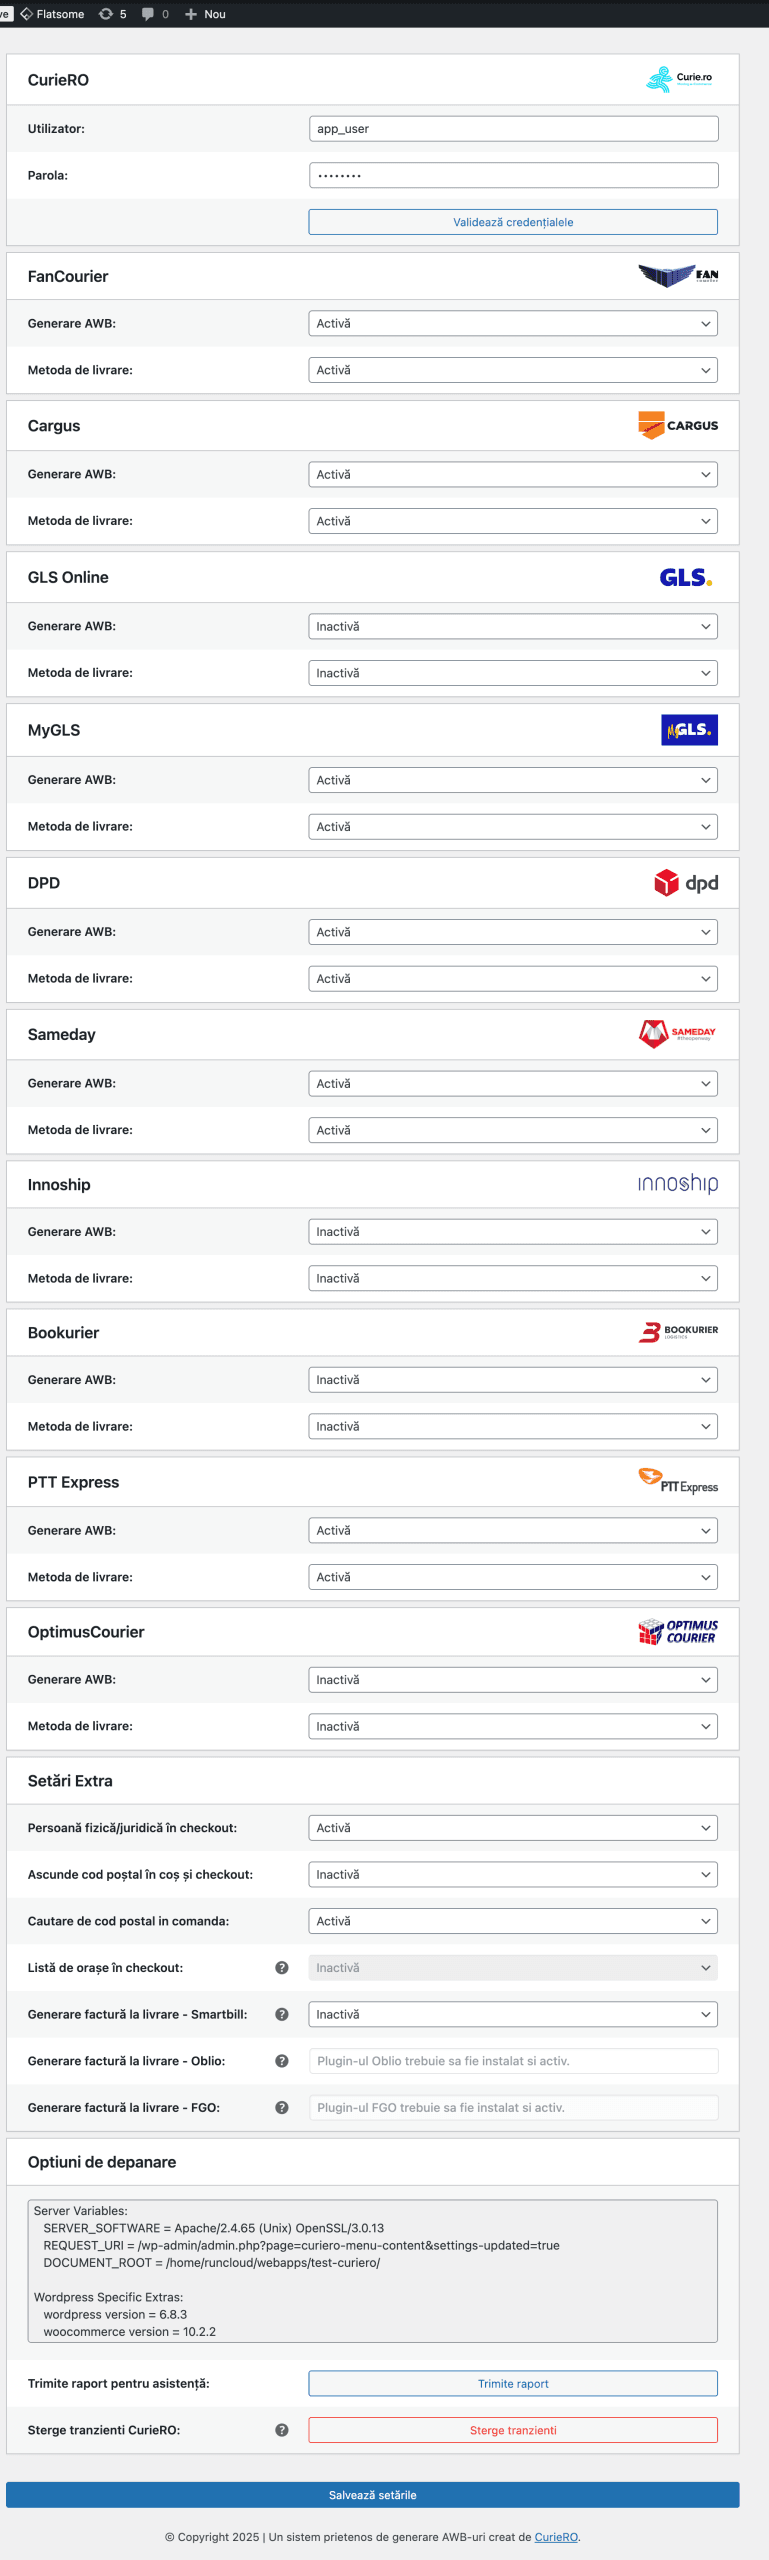Click Validează credențialele button

pyautogui.click(x=513, y=221)
